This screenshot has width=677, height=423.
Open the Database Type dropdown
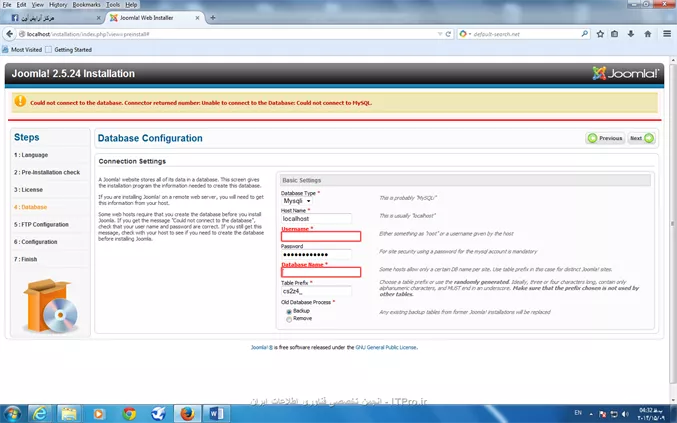coord(297,201)
